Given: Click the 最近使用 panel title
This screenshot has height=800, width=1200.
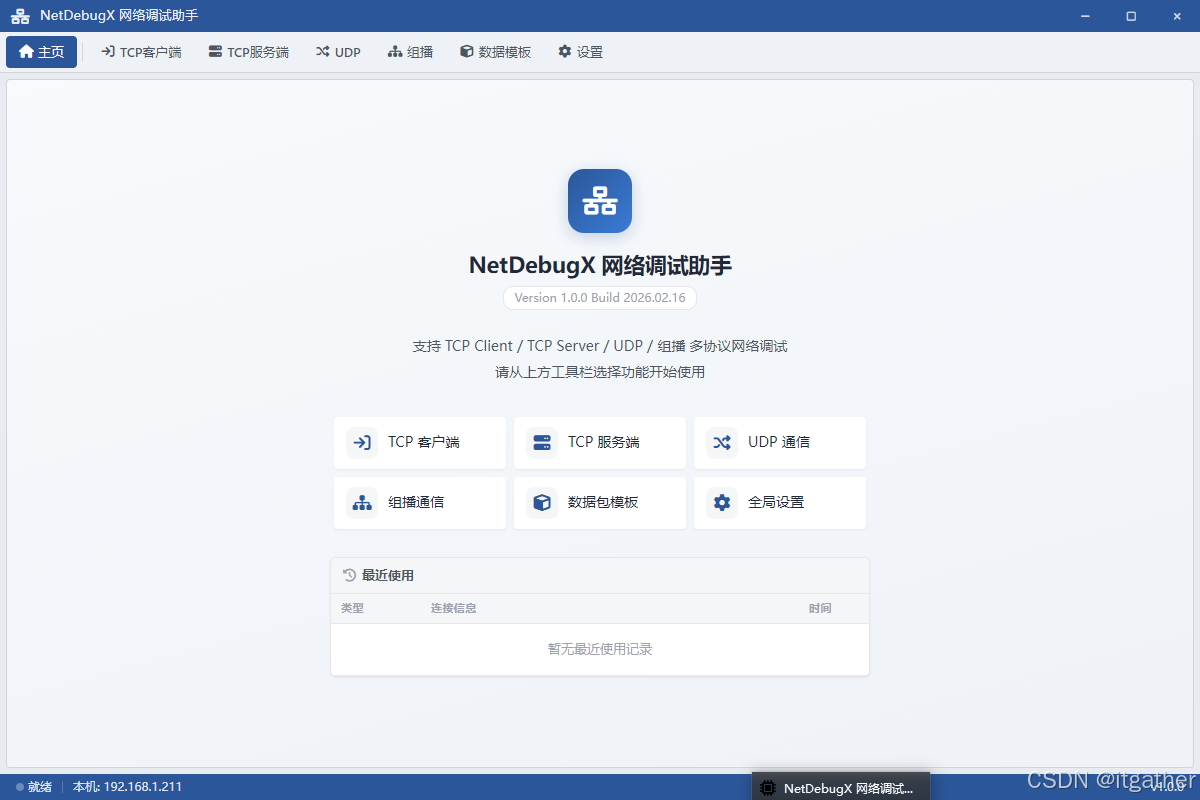Looking at the screenshot, I should (388, 575).
